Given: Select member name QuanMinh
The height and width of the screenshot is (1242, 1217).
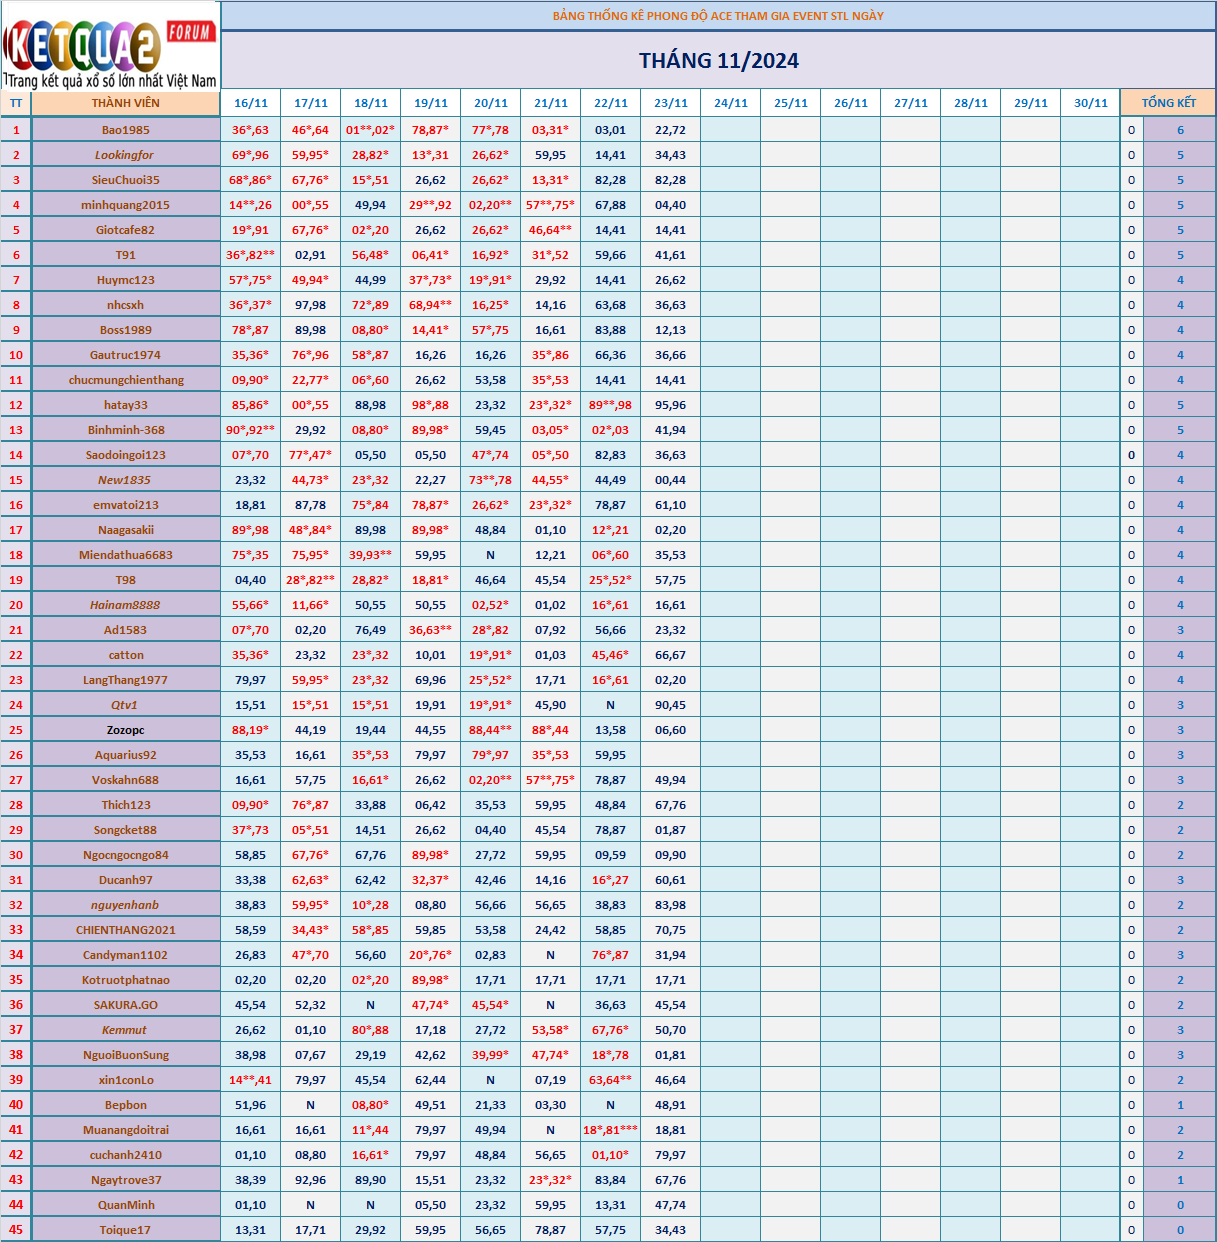Looking at the screenshot, I should coord(126,1205).
